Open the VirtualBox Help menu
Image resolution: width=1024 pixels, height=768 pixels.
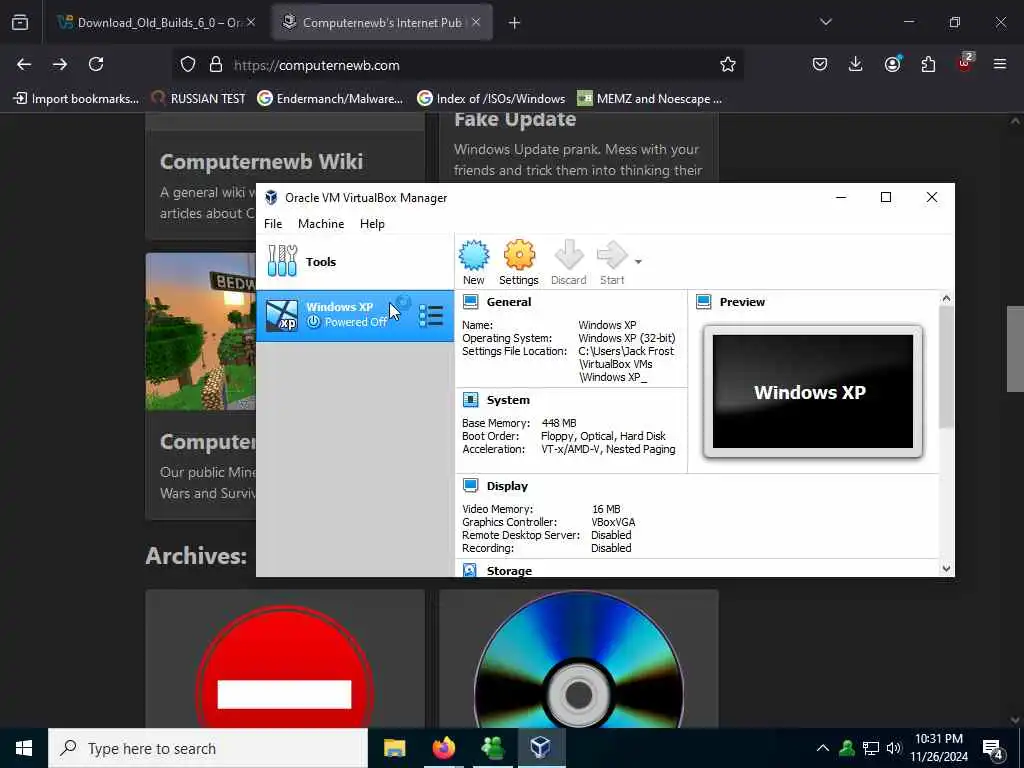(x=372, y=223)
